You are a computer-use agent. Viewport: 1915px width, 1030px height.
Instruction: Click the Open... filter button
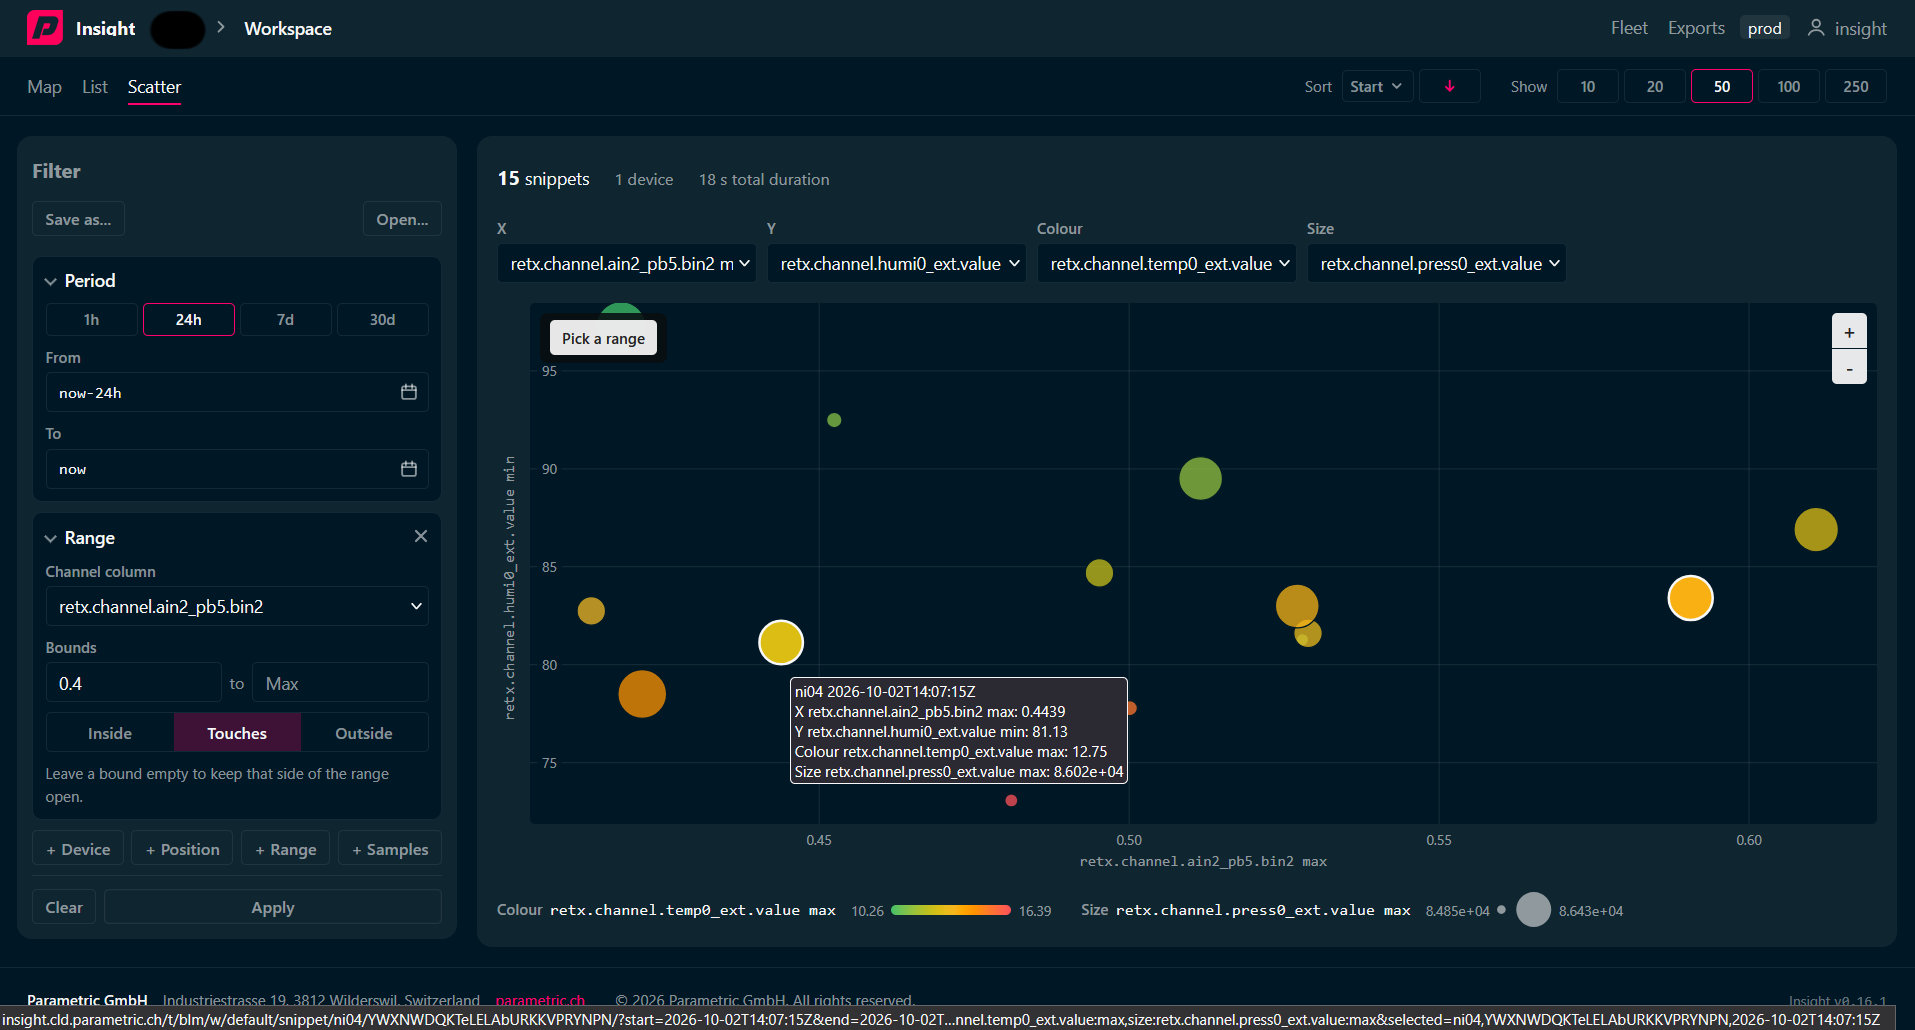point(402,219)
